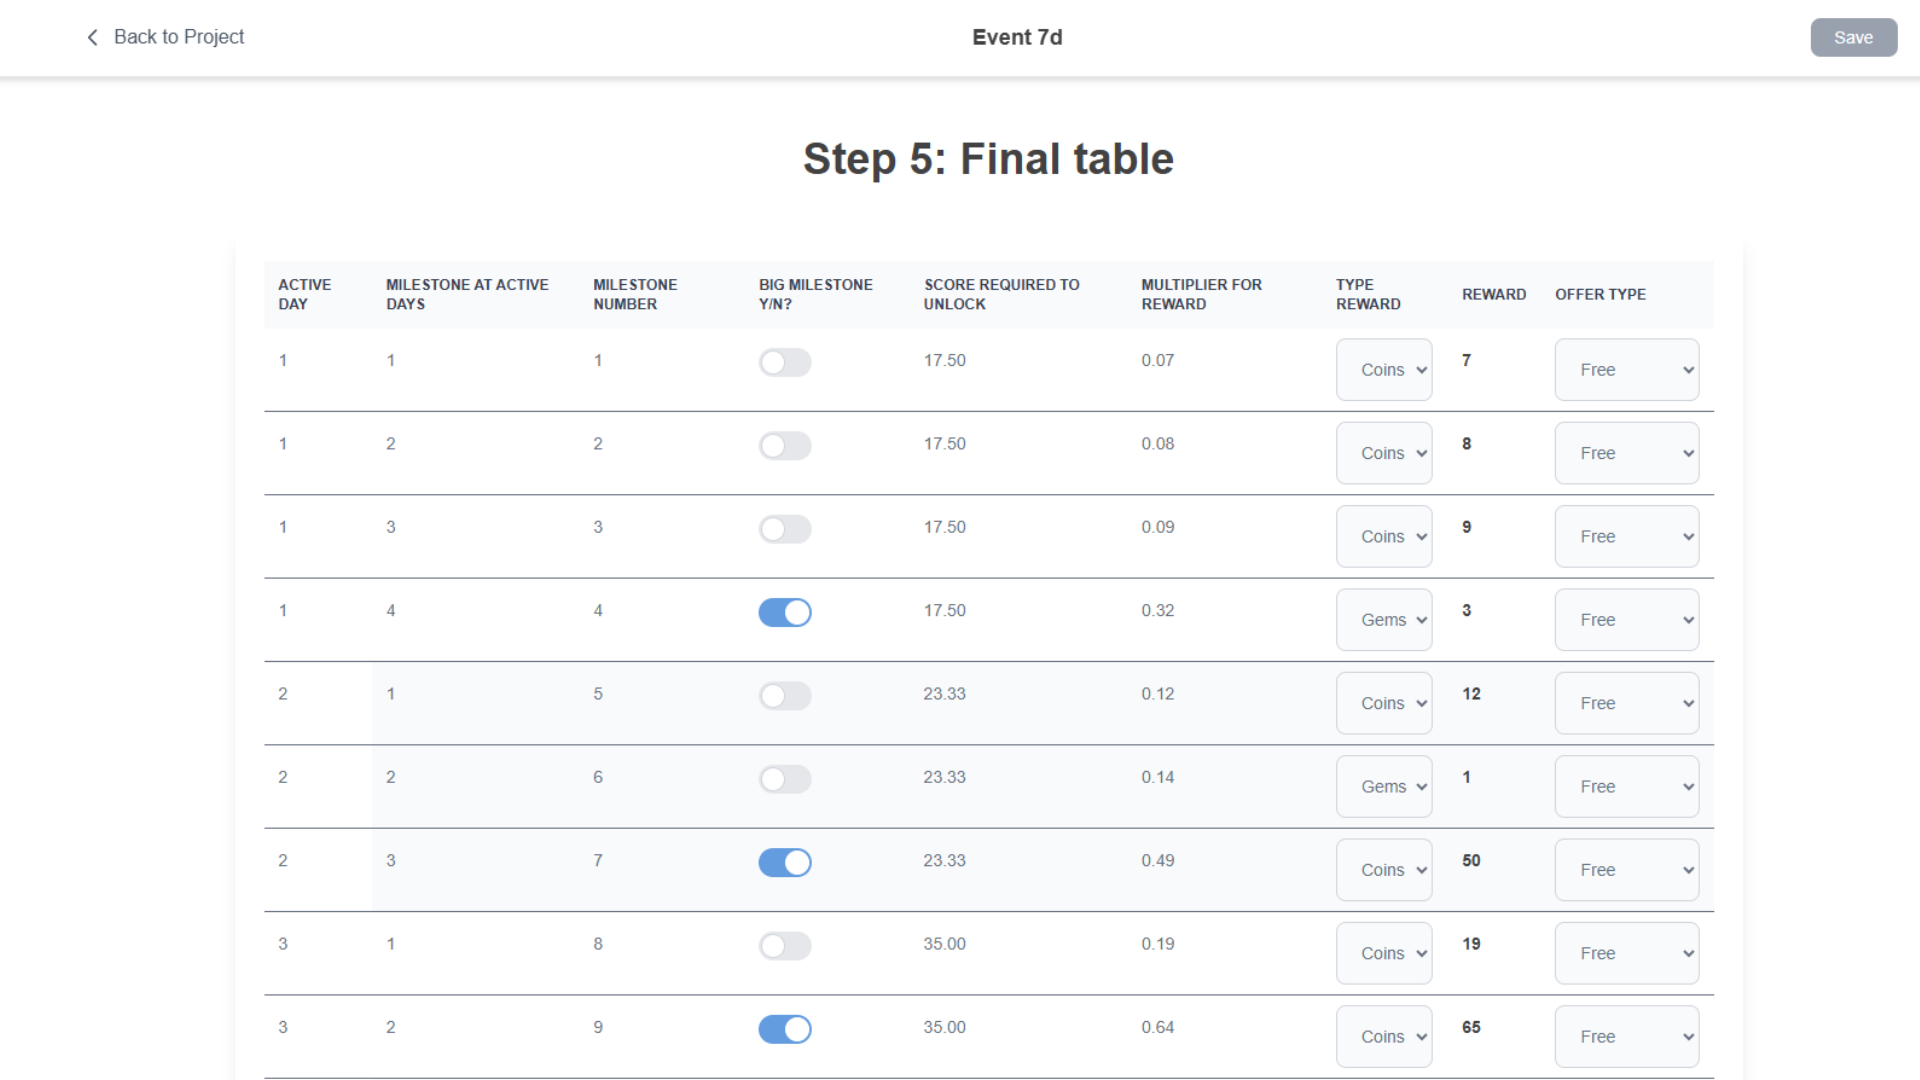Disable the big milestone toggle for milestone 7

point(785,862)
